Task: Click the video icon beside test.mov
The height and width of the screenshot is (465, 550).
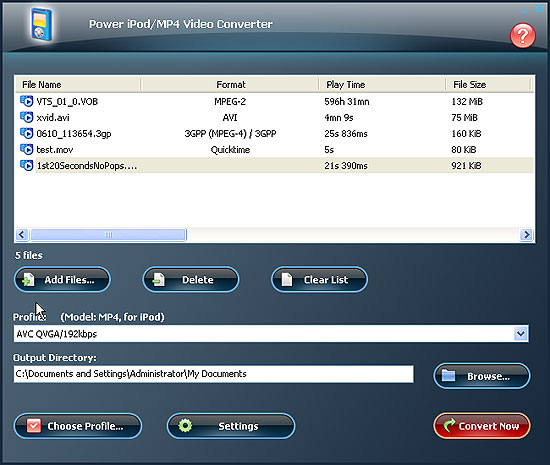Action: [26, 150]
